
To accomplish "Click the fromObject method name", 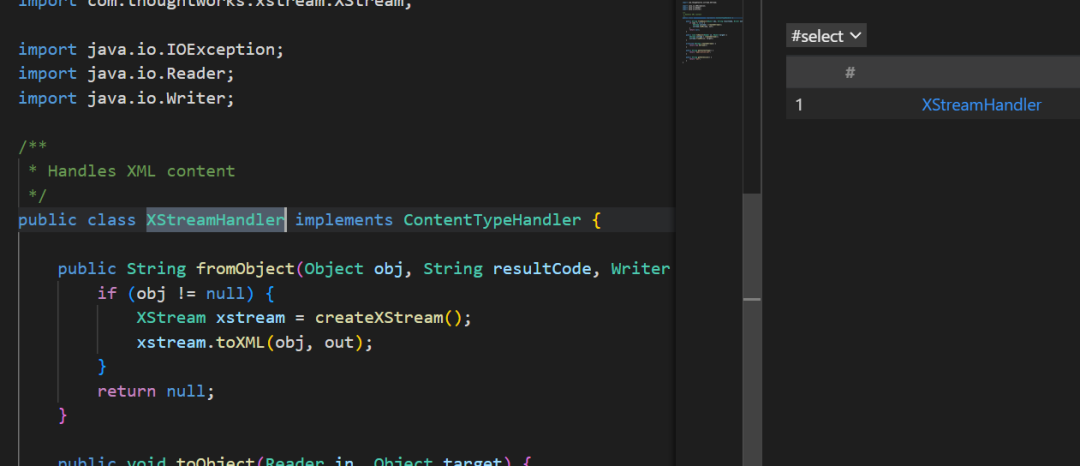I will 246,268.
